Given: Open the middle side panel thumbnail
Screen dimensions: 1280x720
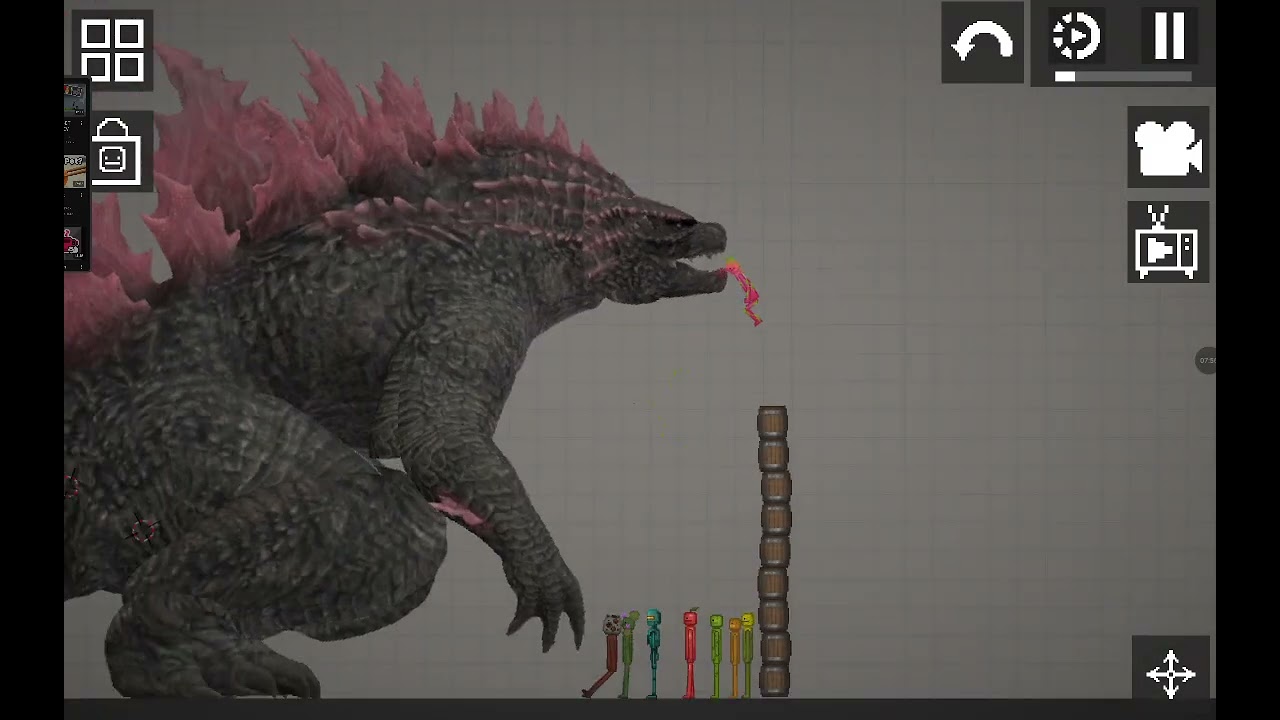Looking at the screenshot, I should coord(75,171).
